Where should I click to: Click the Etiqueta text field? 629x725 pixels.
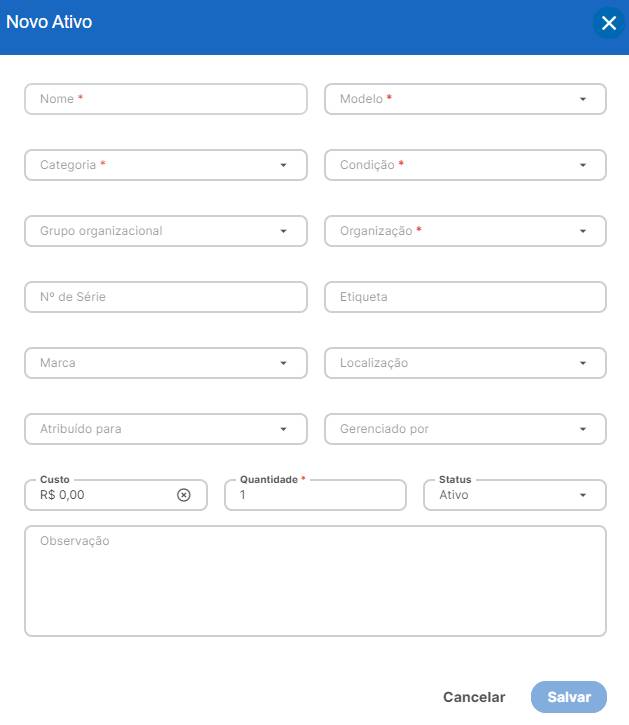pos(465,297)
